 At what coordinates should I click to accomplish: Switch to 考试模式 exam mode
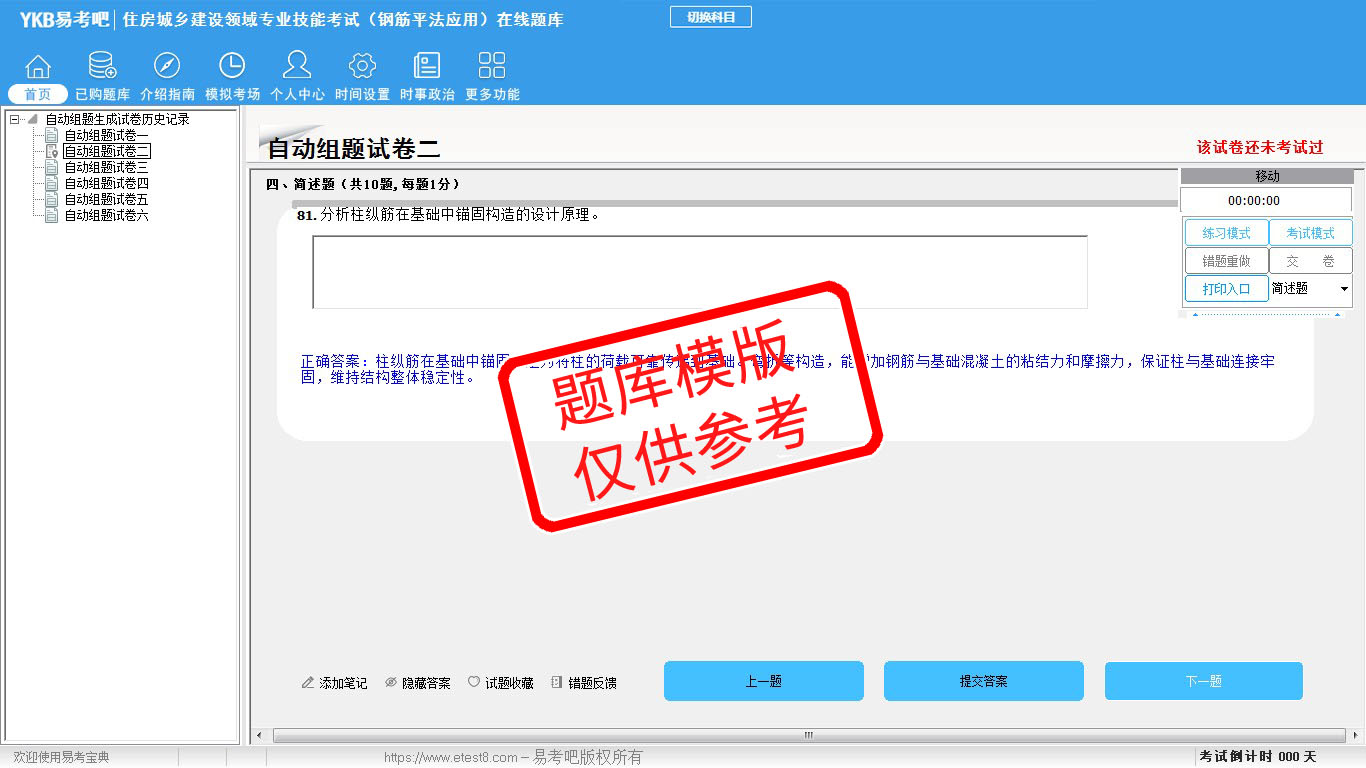1310,233
